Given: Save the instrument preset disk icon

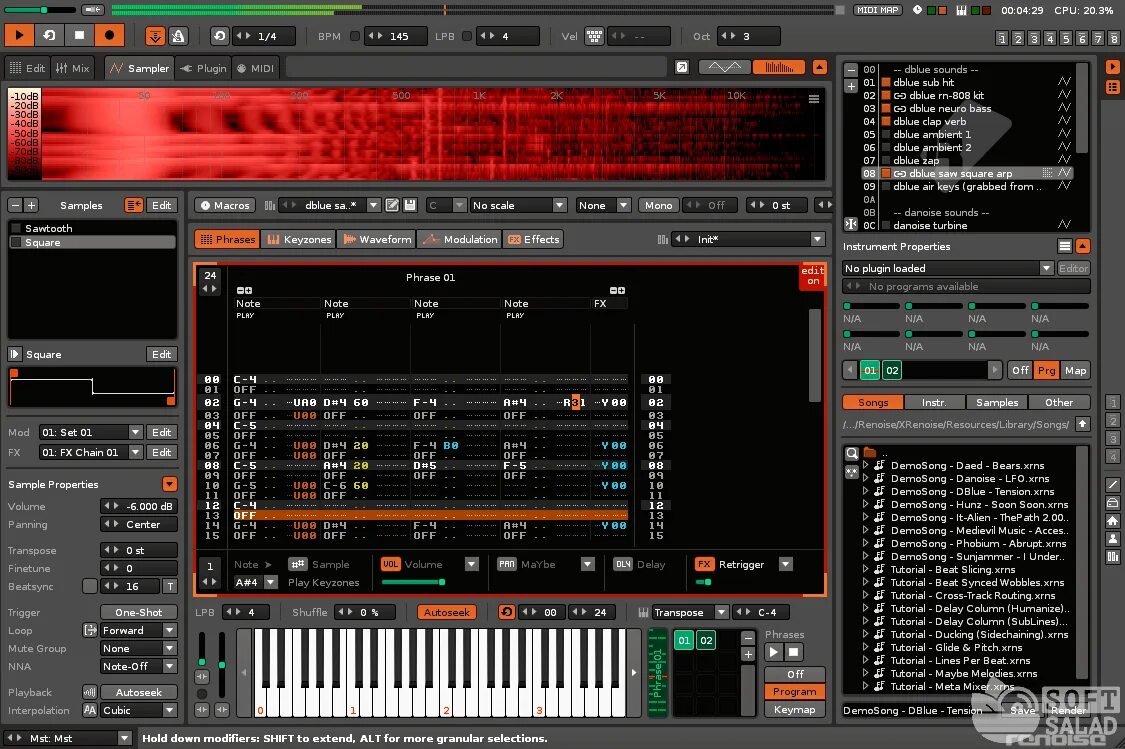Looking at the screenshot, I should click(410, 205).
